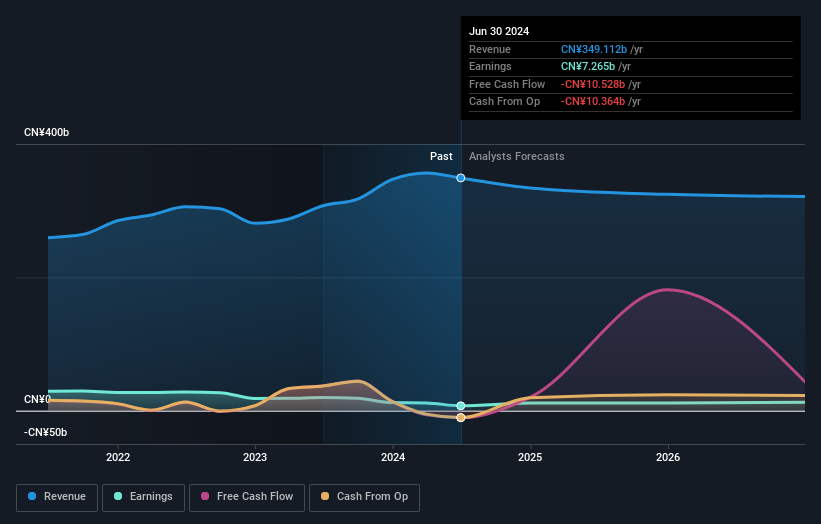This screenshot has height=524, width=821.
Task: Click the blue Revenue legend dot
Action: click(32, 496)
